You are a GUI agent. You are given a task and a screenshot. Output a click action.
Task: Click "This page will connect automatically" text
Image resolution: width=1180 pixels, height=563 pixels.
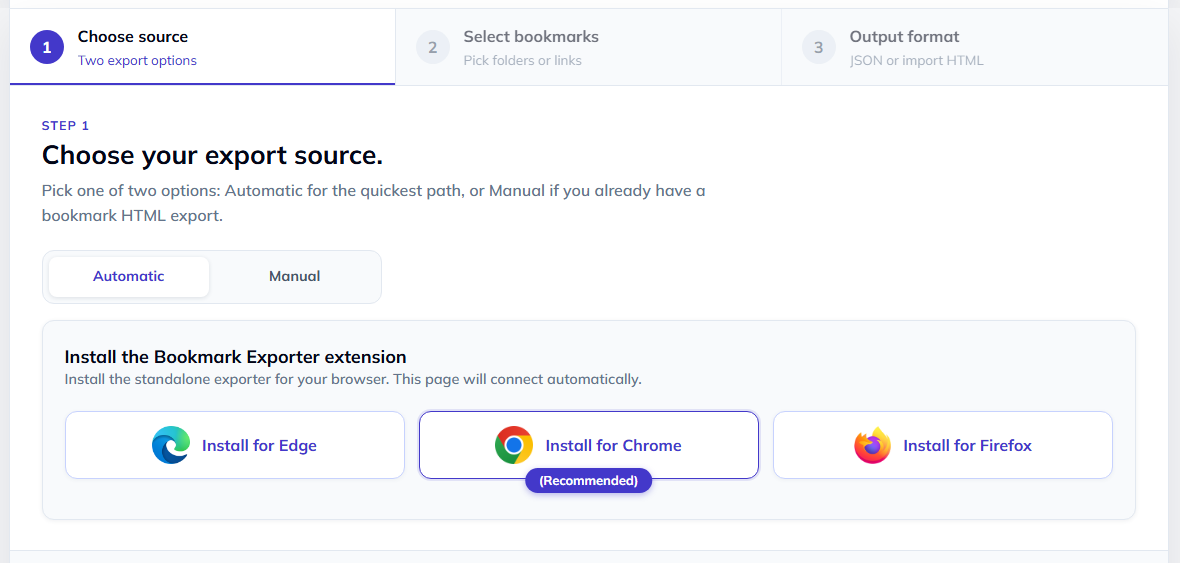tap(517, 379)
